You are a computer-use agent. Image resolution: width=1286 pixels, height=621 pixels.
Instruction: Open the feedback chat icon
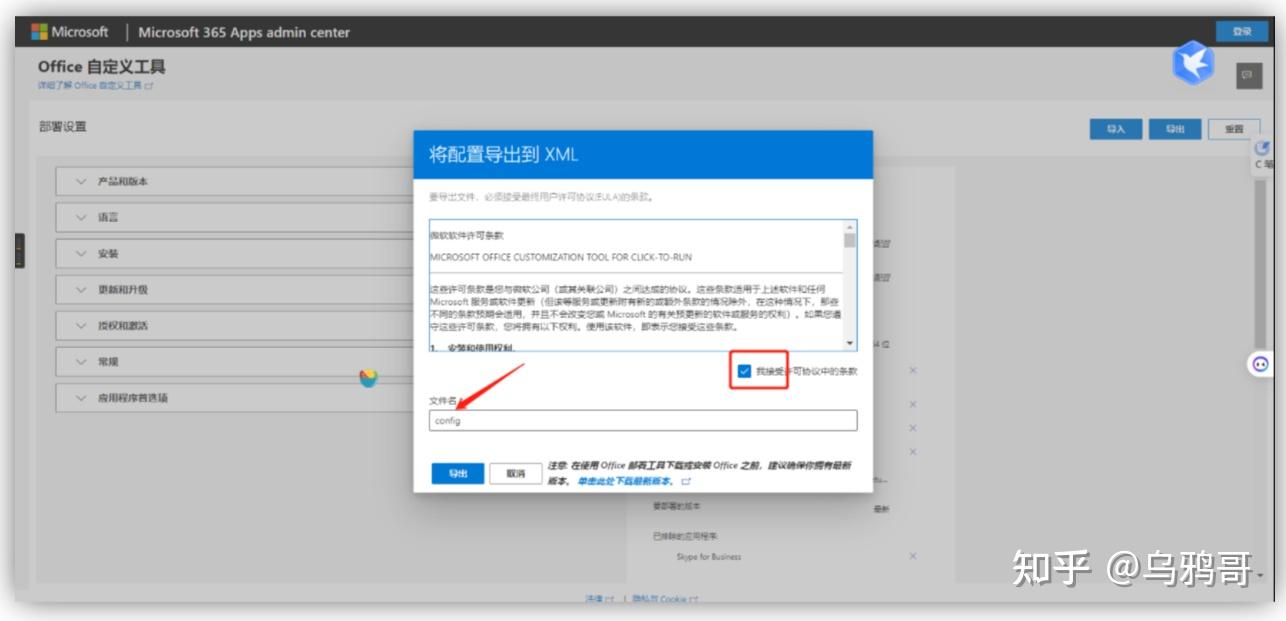[1247, 75]
